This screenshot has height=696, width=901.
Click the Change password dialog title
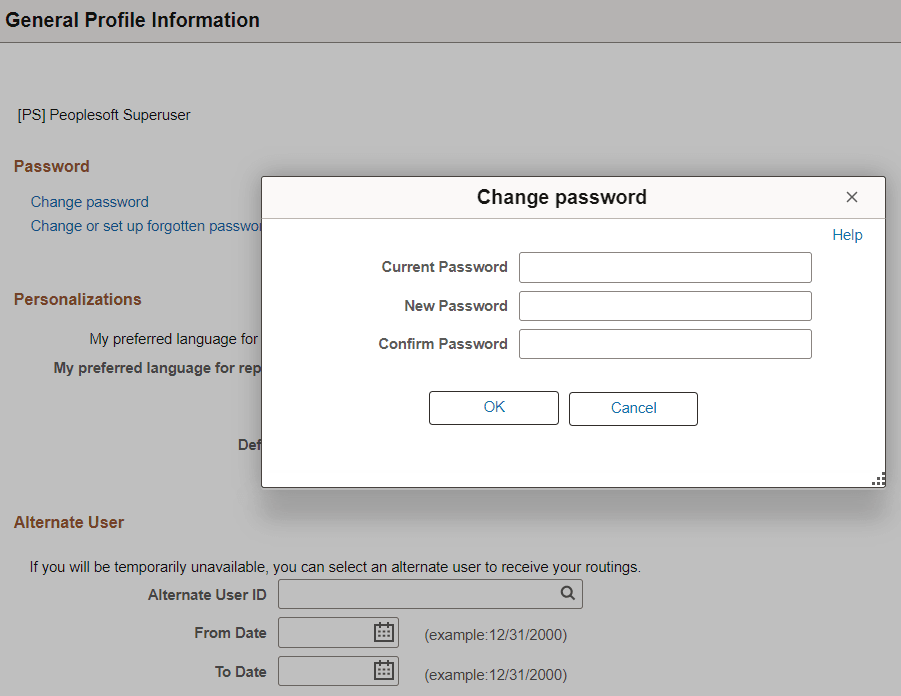(x=561, y=197)
